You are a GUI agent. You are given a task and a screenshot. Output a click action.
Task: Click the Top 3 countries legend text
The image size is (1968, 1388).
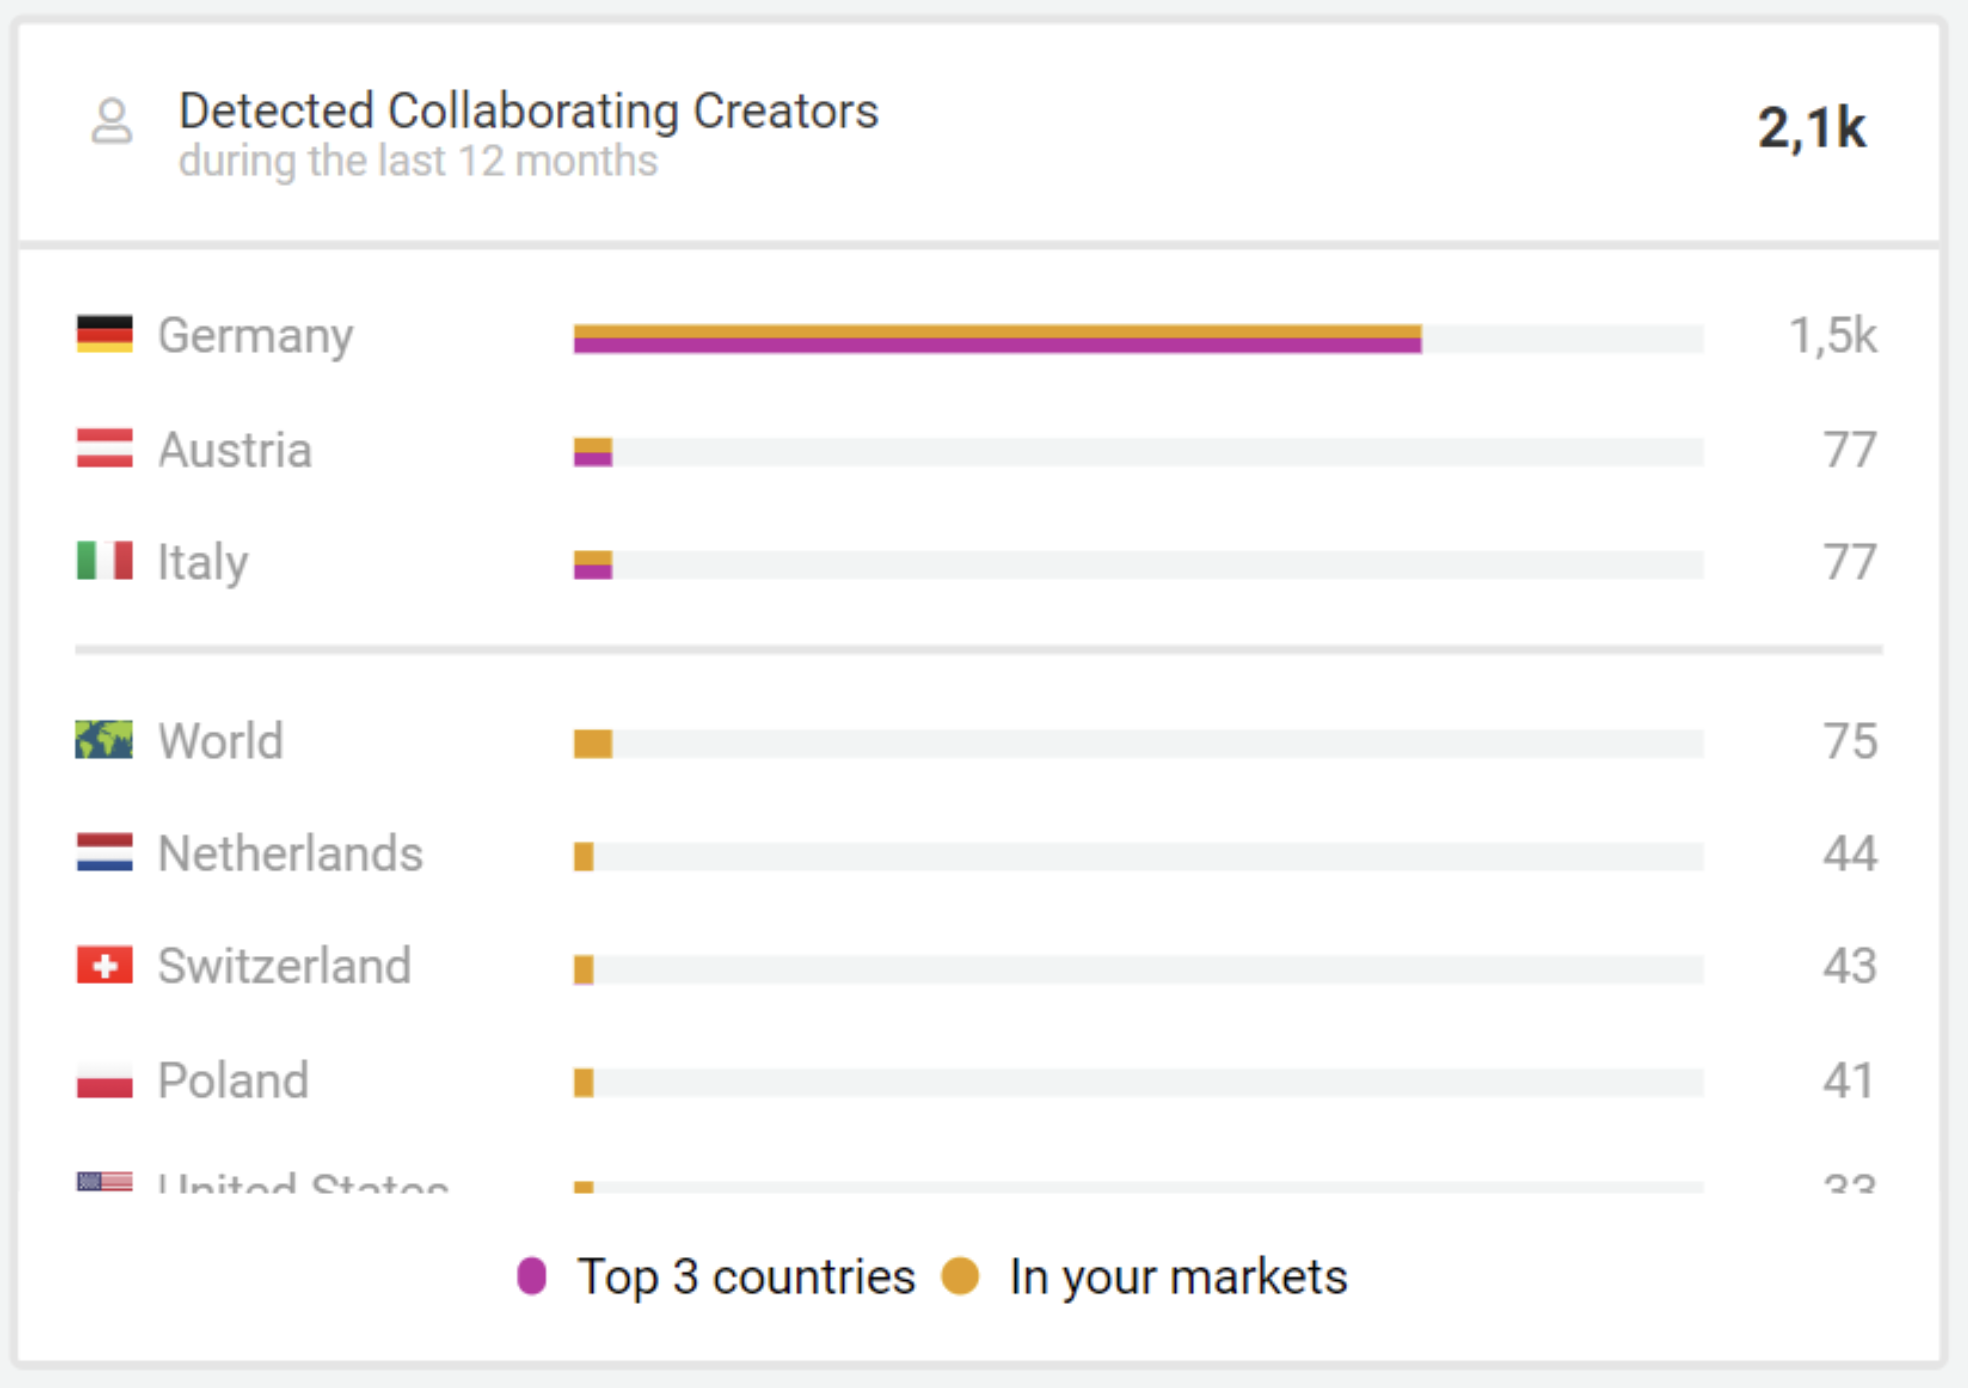746,1277
